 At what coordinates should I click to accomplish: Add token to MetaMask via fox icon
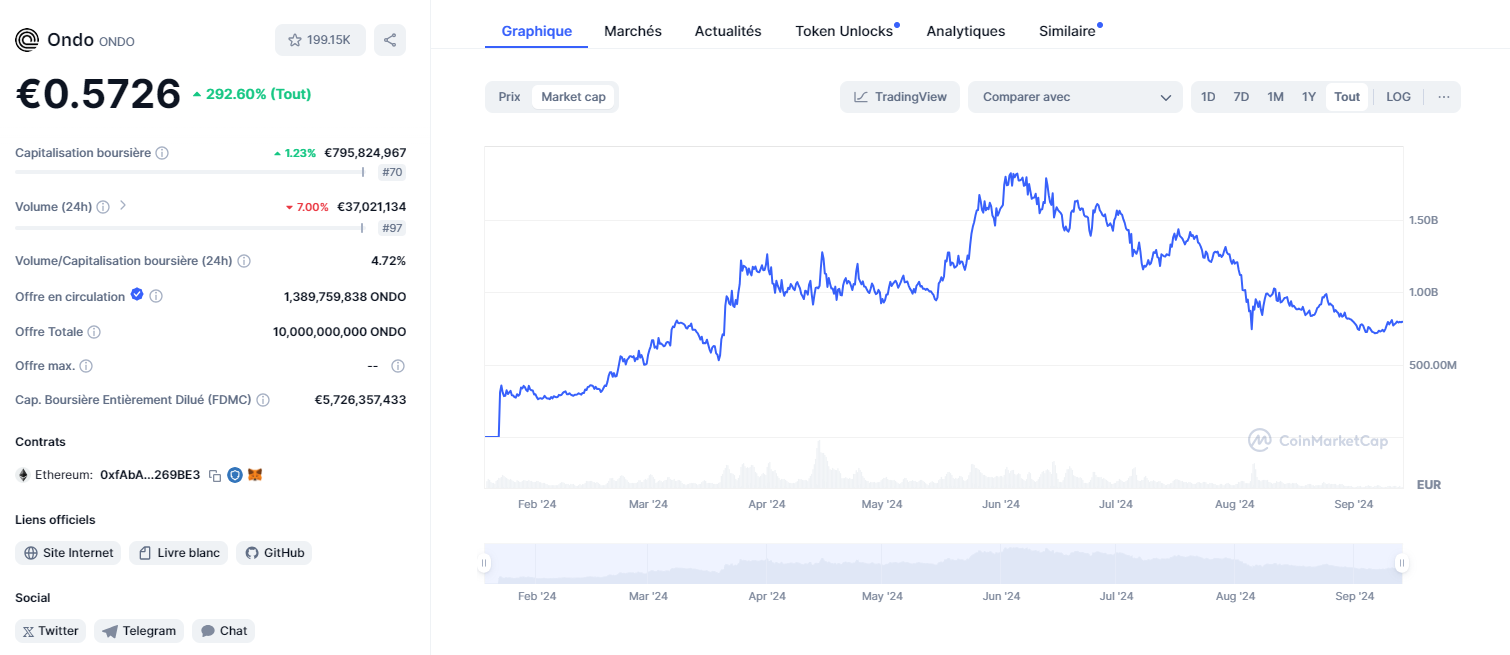point(255,475)
